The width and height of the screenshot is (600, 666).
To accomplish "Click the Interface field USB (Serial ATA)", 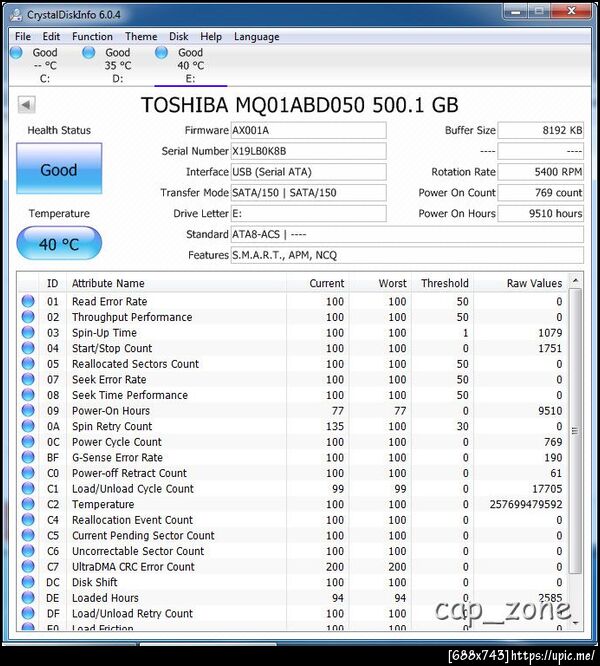I will [308, 172].
